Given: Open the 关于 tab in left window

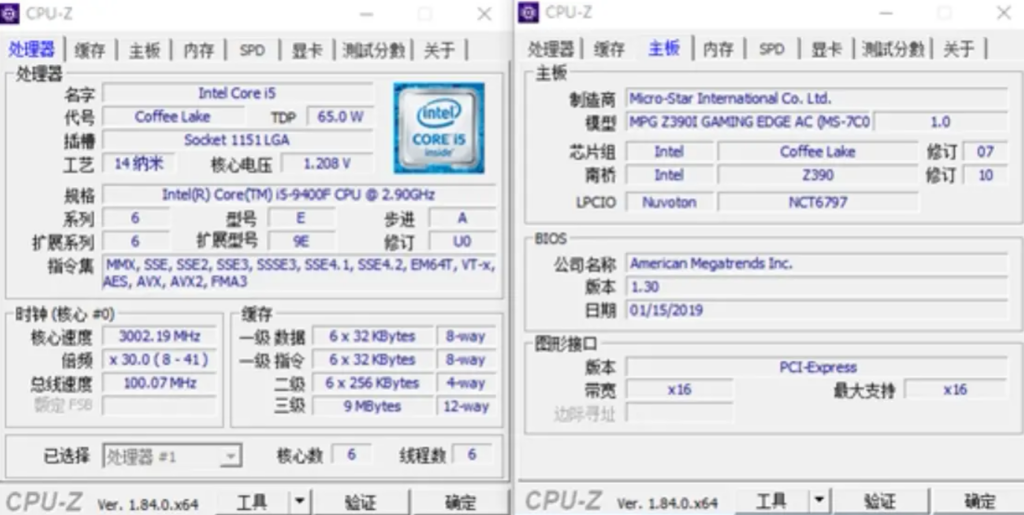Looking at the screenshot, I should tap(440, 50).
